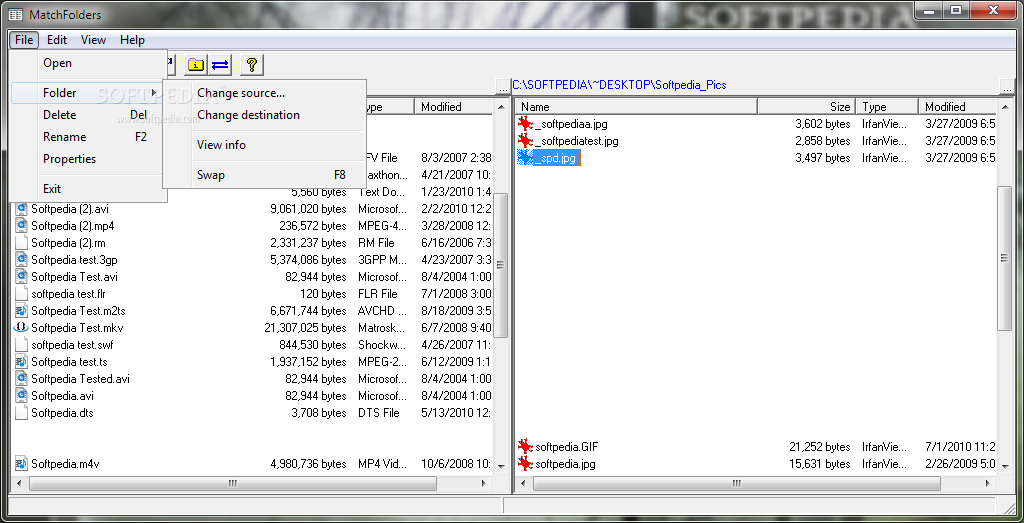This screenshot has width=1024, height=523.
Task: Select the file name Softpedia Test.mkv
Action: 77,328
